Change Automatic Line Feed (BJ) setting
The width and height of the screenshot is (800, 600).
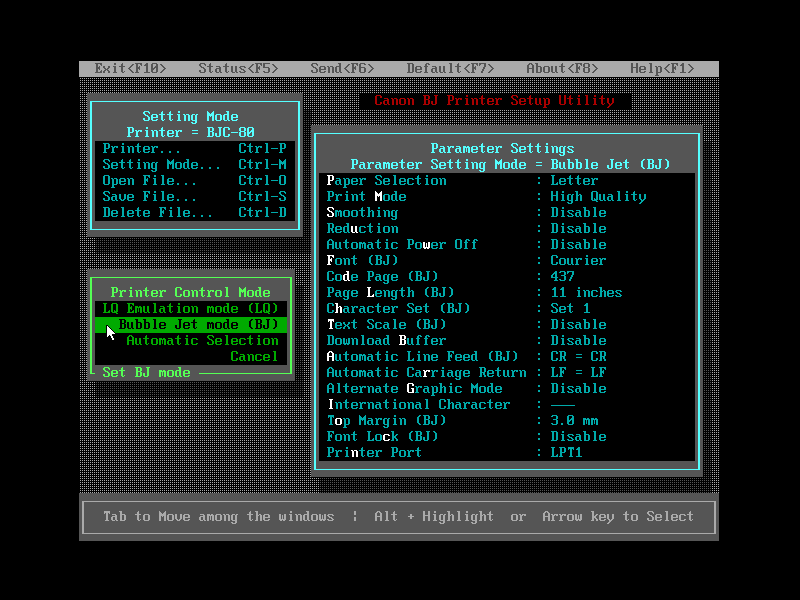click(507, 357)
